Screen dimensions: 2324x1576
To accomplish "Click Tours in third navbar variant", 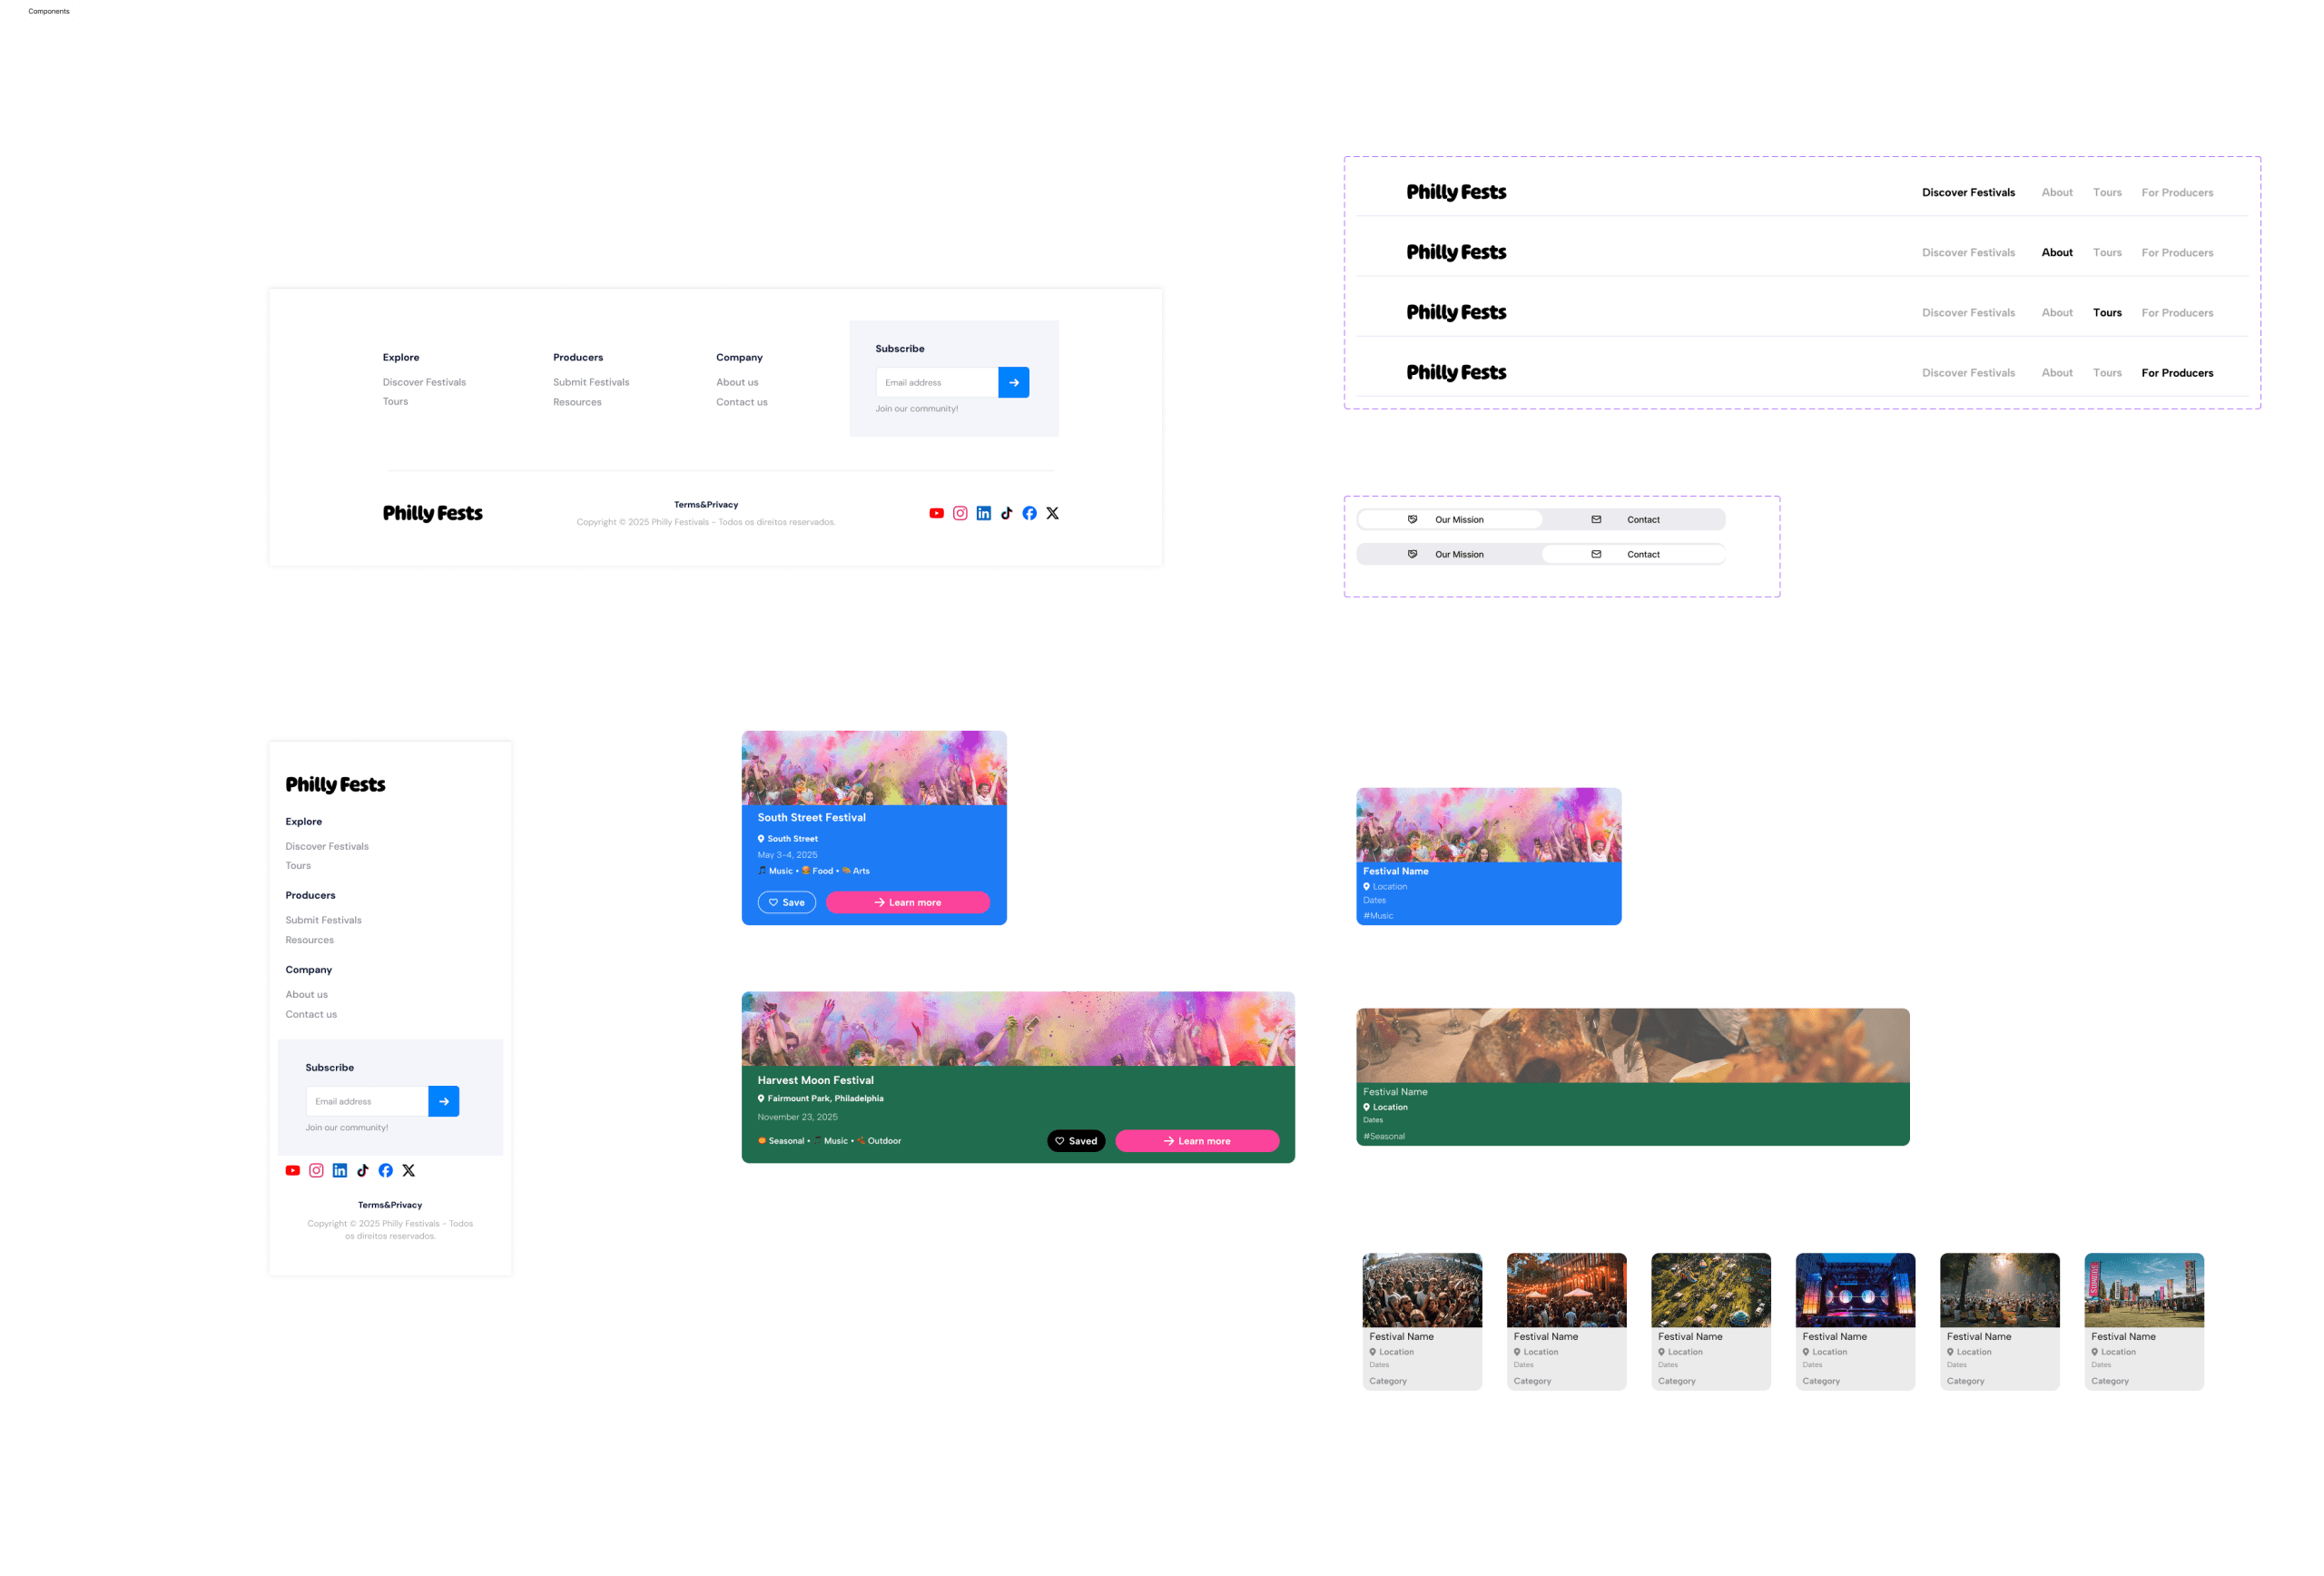I will [x=2107, y=313].
